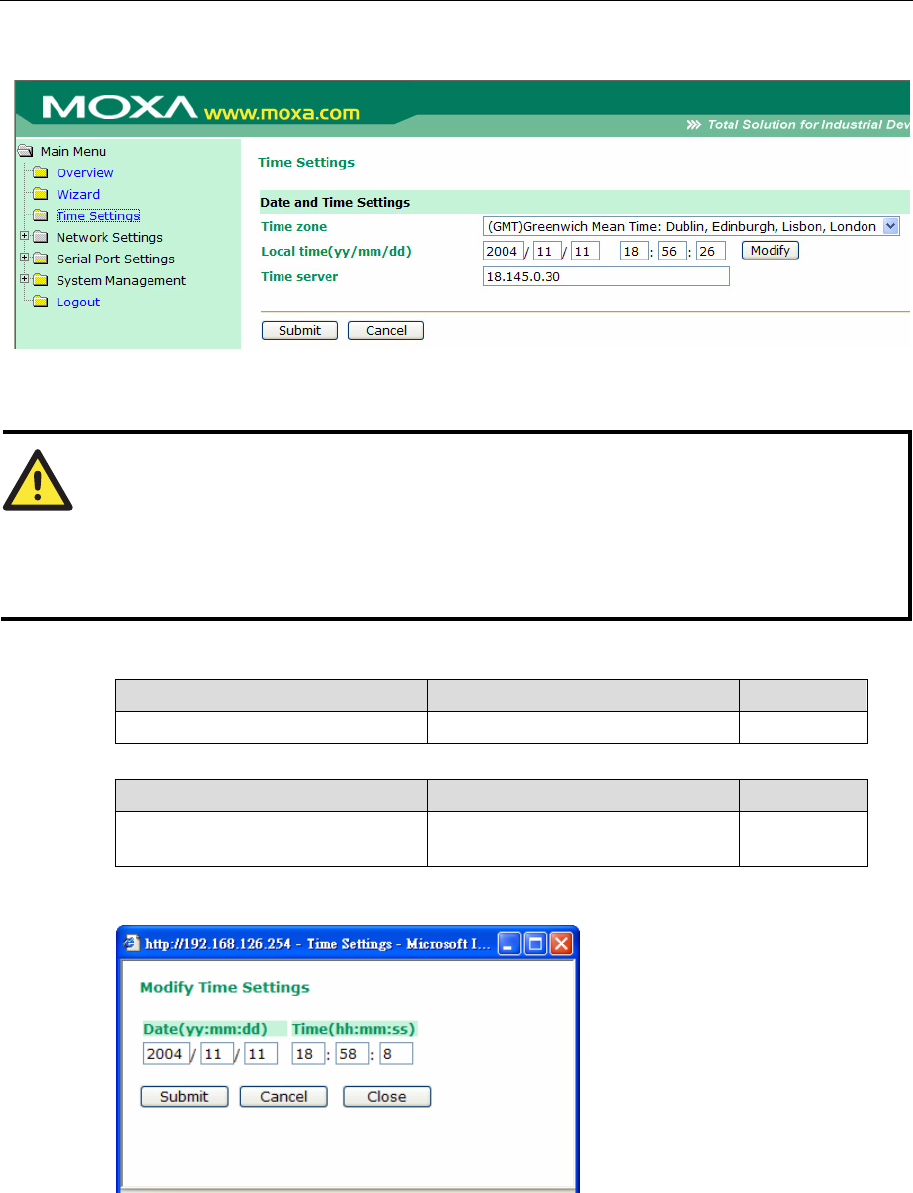This screenshot has height=1193, width=913.
Task: Minimize the Time Settings popup window
Action: tap(509, 943)
